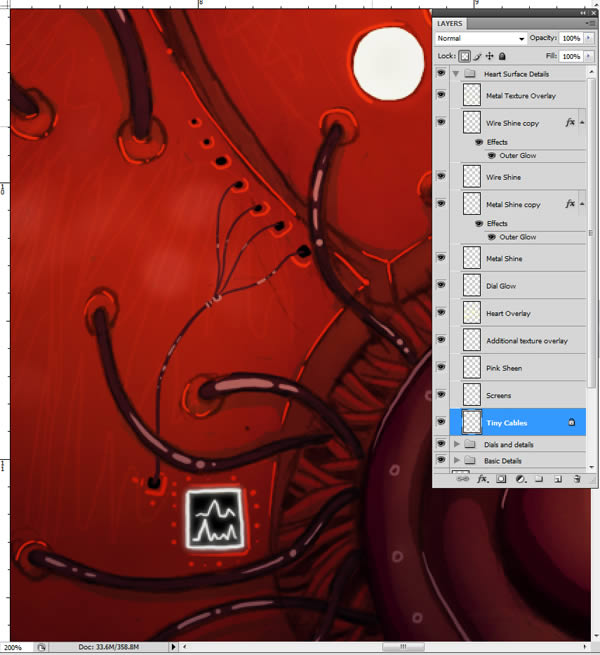Toggle visibility of Wire Shine copy layer
Viewport: 600px width, 655px height.
[441, 122]
